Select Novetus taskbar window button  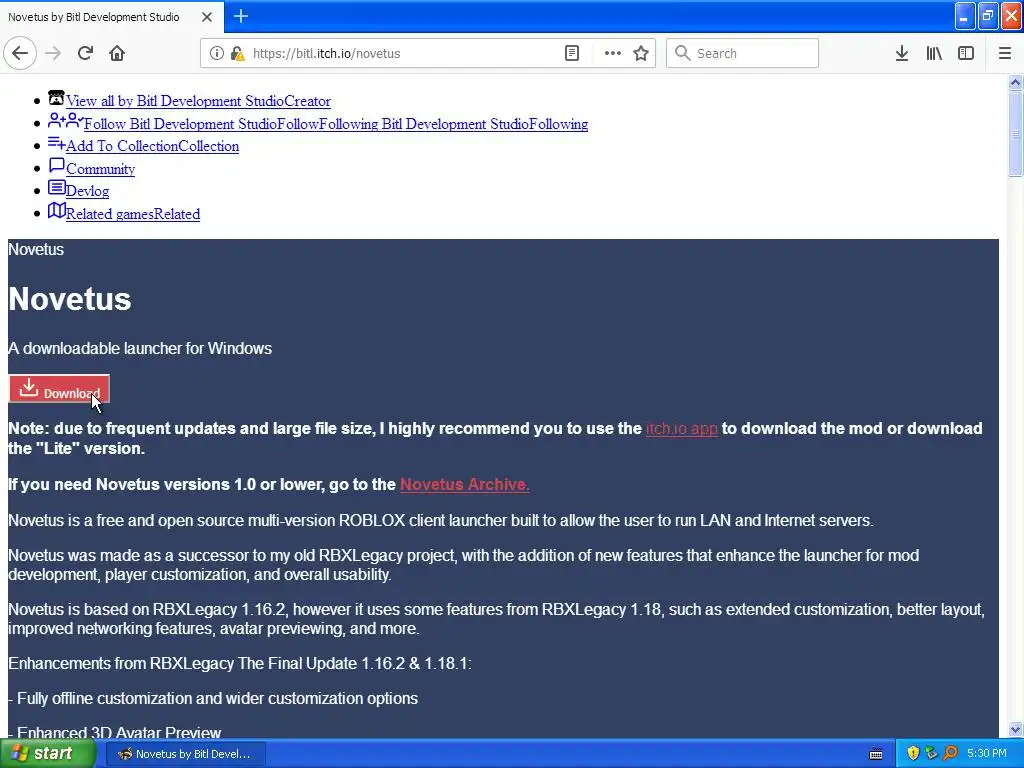click(185, 754)
